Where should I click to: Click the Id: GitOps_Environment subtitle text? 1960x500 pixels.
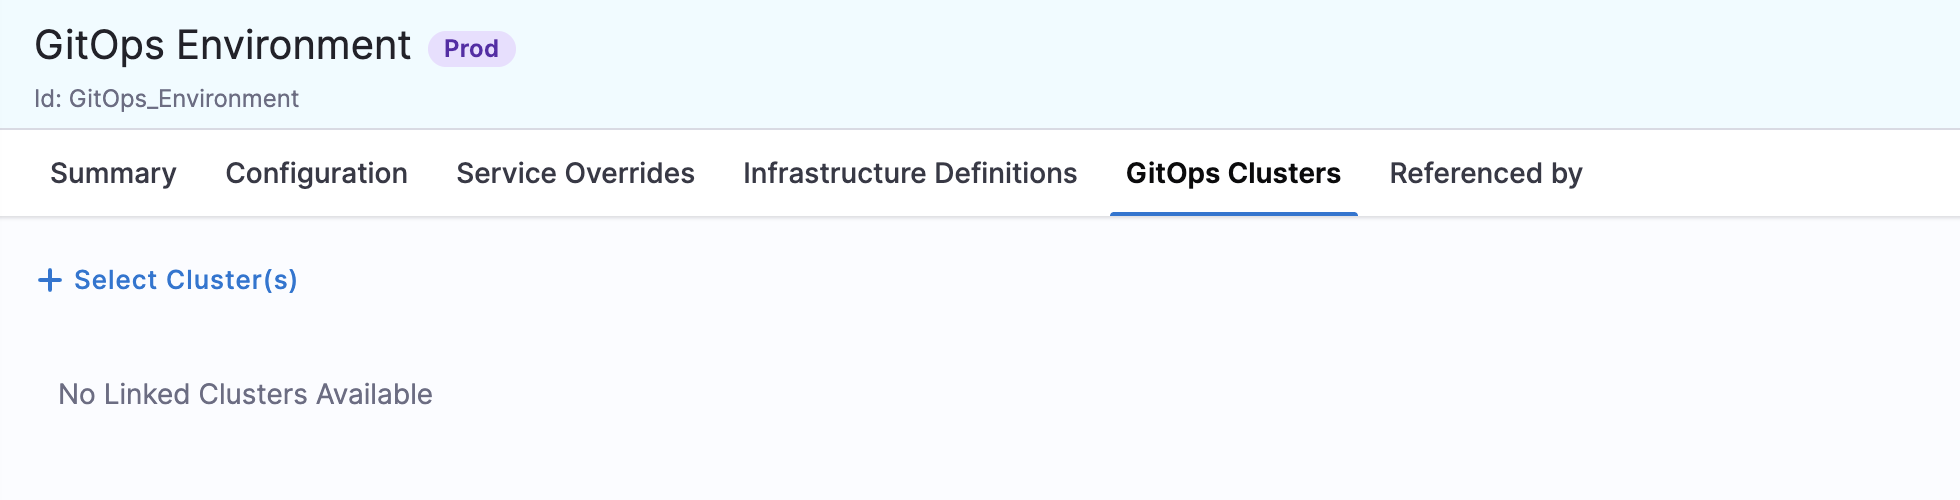pyautogui.click(x=166, y=99)
